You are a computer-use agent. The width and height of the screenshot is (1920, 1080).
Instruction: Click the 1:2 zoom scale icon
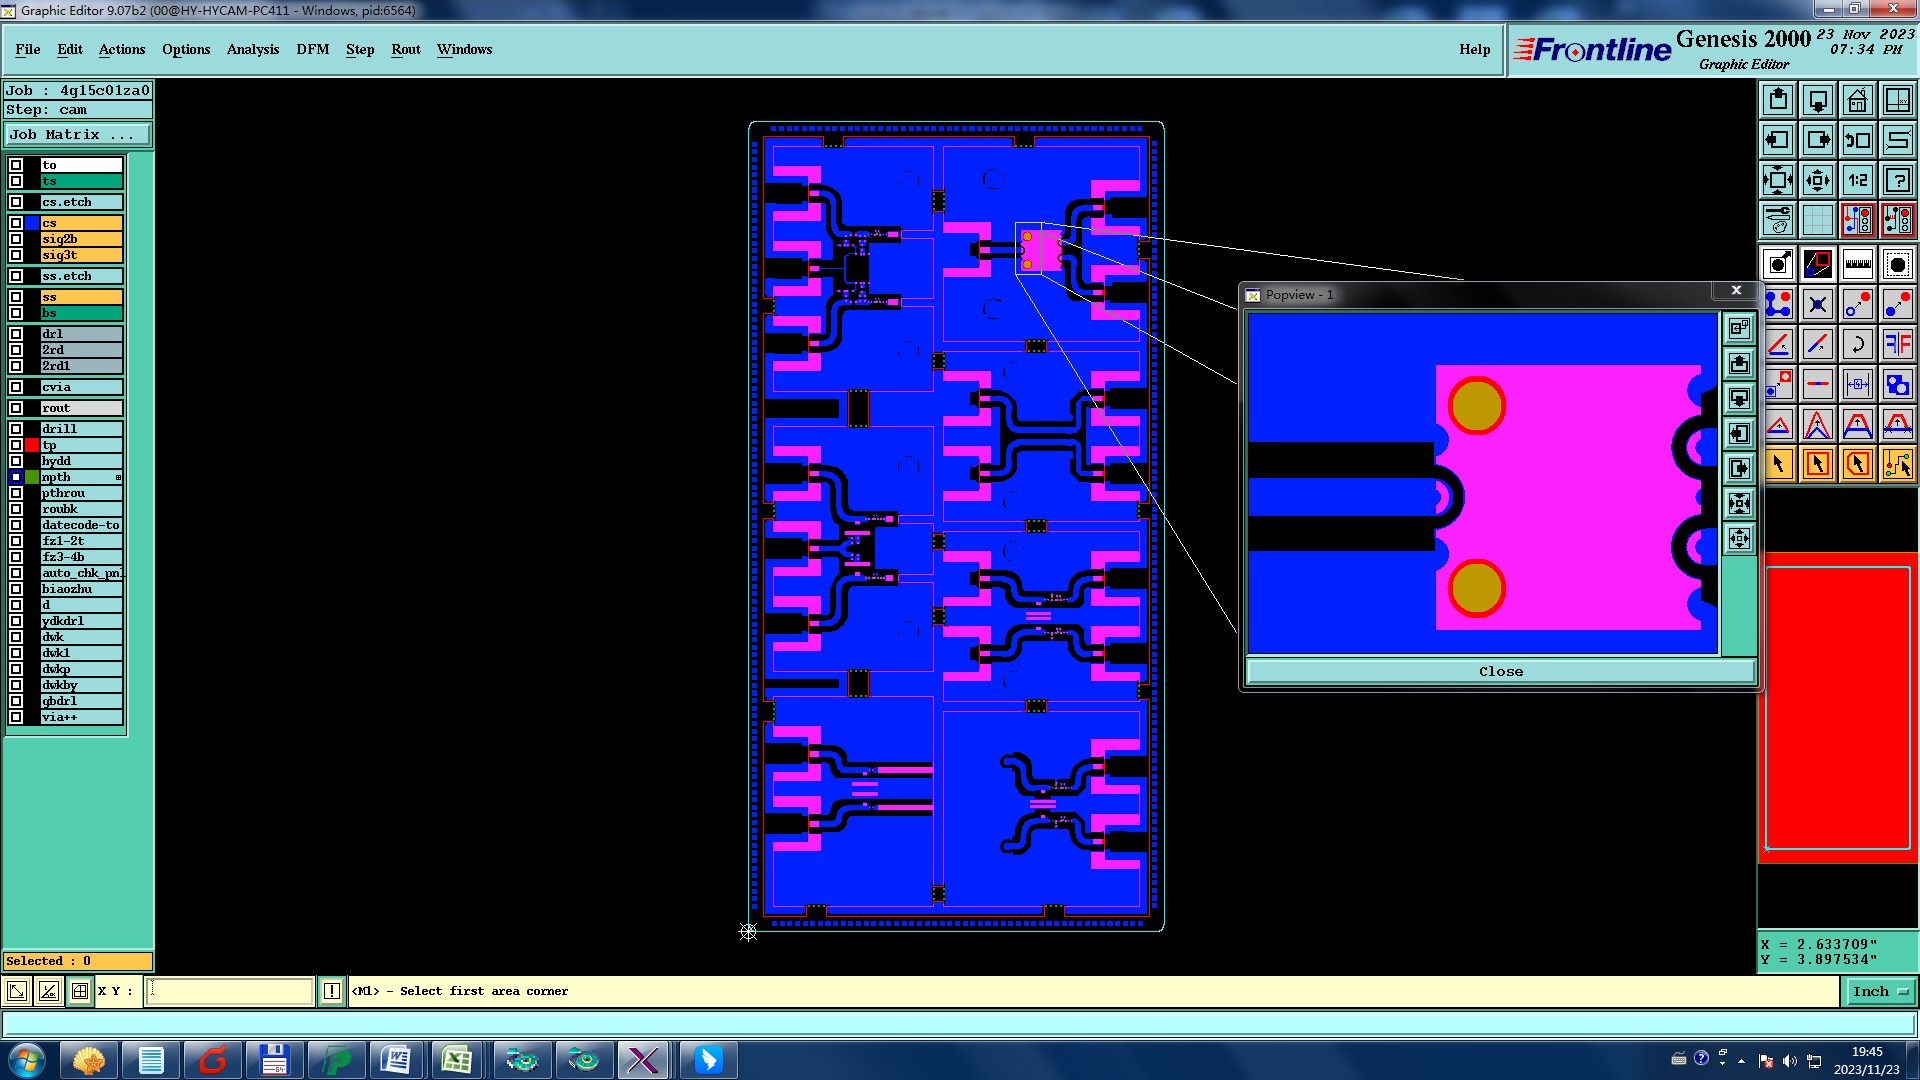click(1857, 180)
